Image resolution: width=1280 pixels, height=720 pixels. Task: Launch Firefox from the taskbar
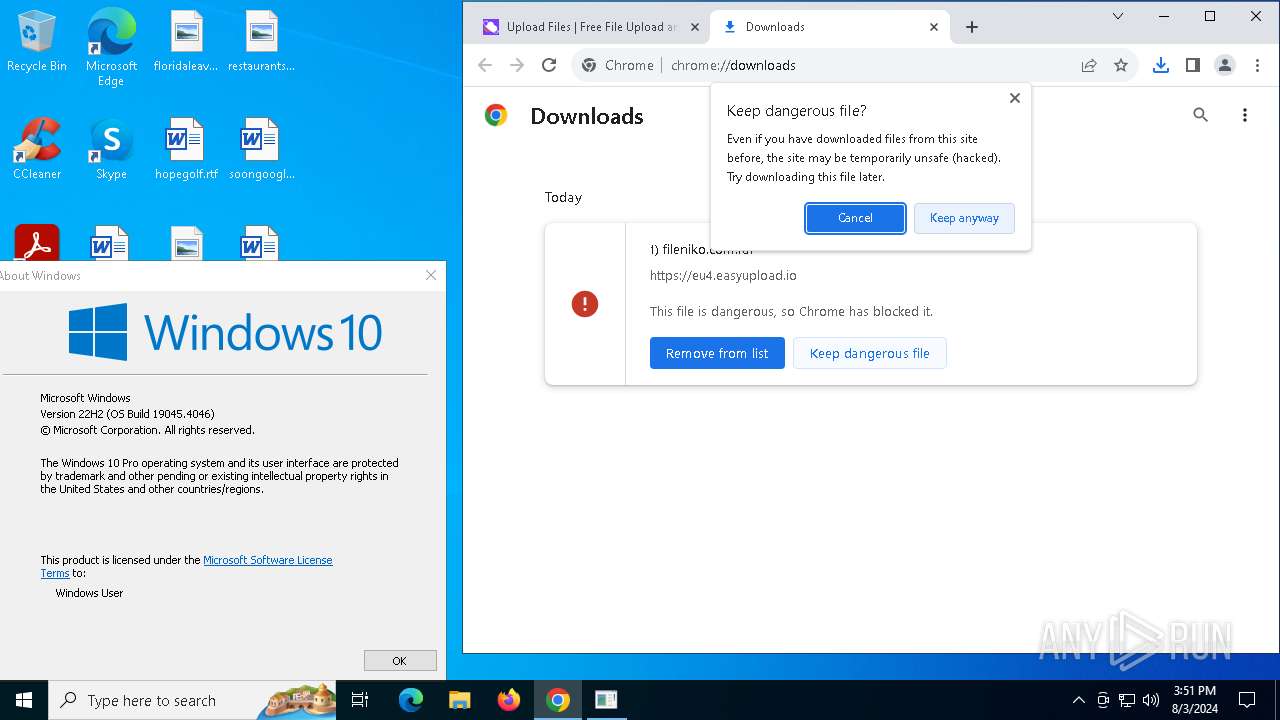point(509,700)
